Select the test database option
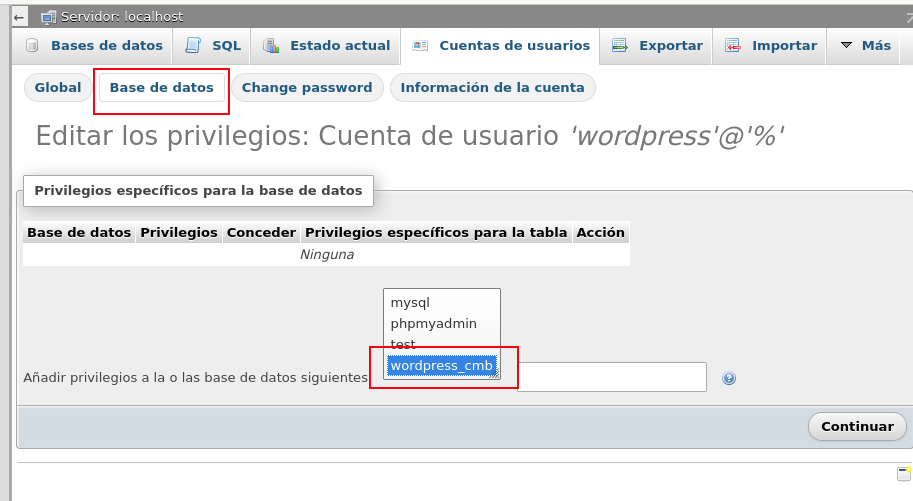Screen dimensions: 913x501 (403, 344)
